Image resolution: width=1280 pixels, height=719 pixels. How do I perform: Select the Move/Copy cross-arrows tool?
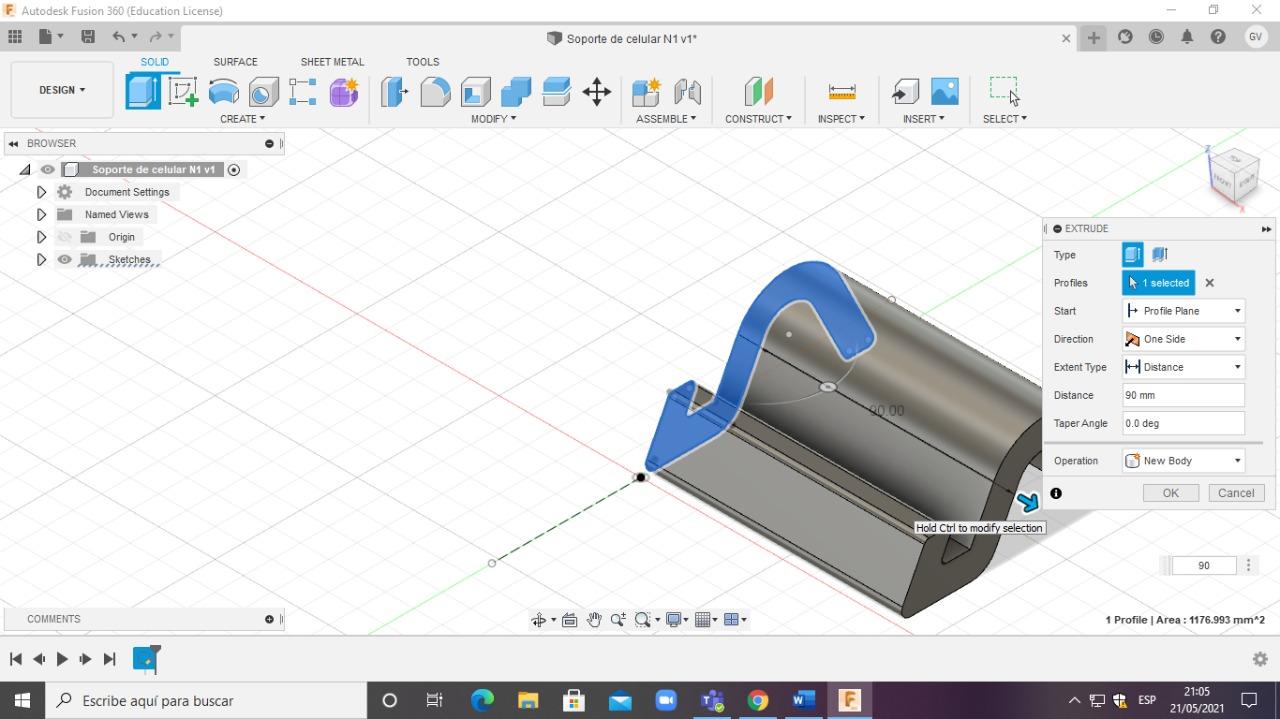[x=597, y=92]
